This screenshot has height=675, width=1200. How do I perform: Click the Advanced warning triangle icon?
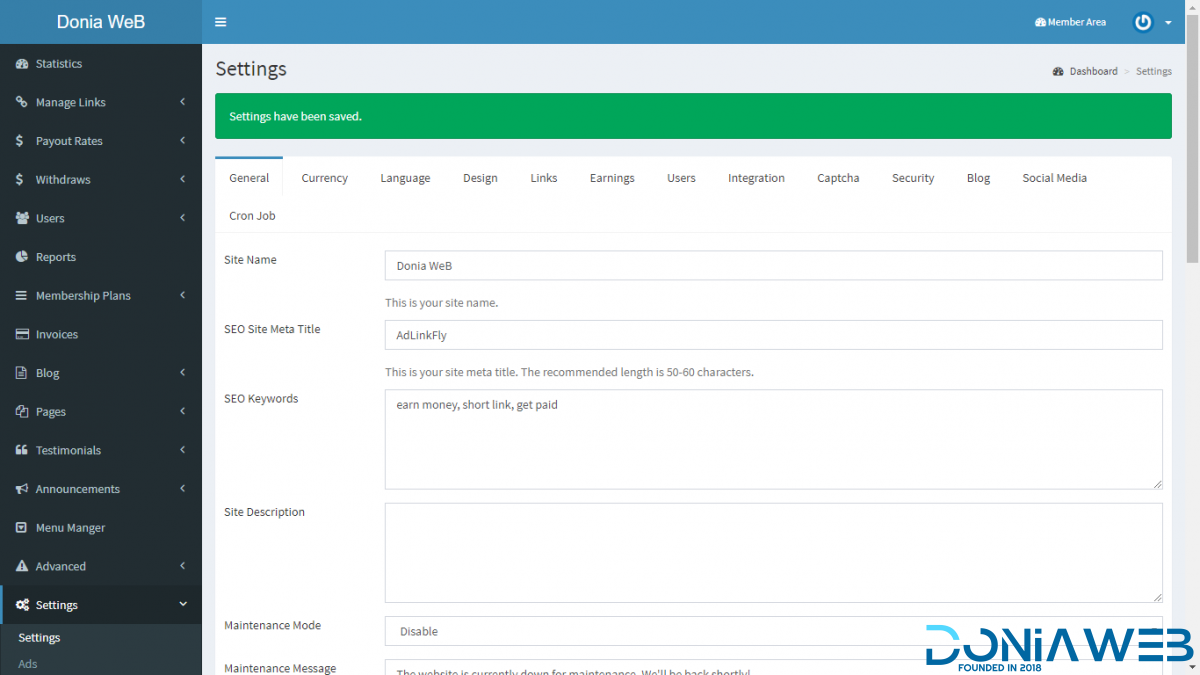click(x=22, y=566)
